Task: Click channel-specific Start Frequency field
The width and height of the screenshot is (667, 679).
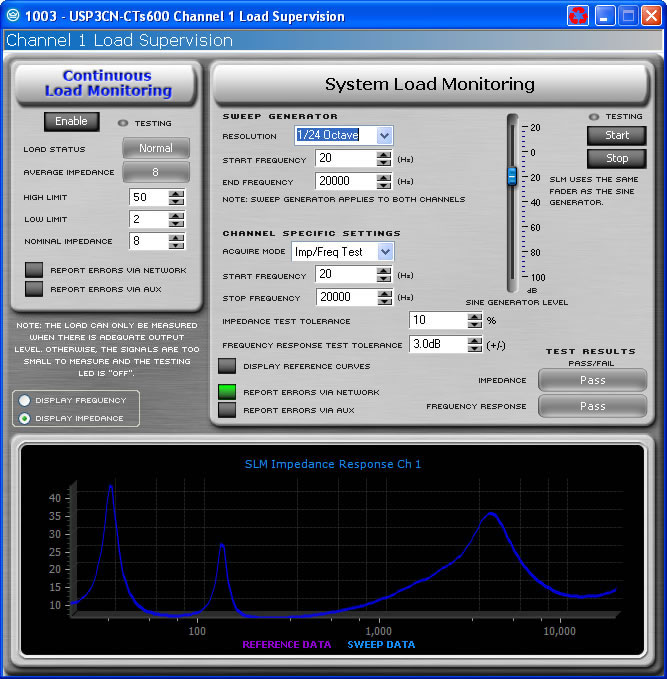Action: pos(346,274)
